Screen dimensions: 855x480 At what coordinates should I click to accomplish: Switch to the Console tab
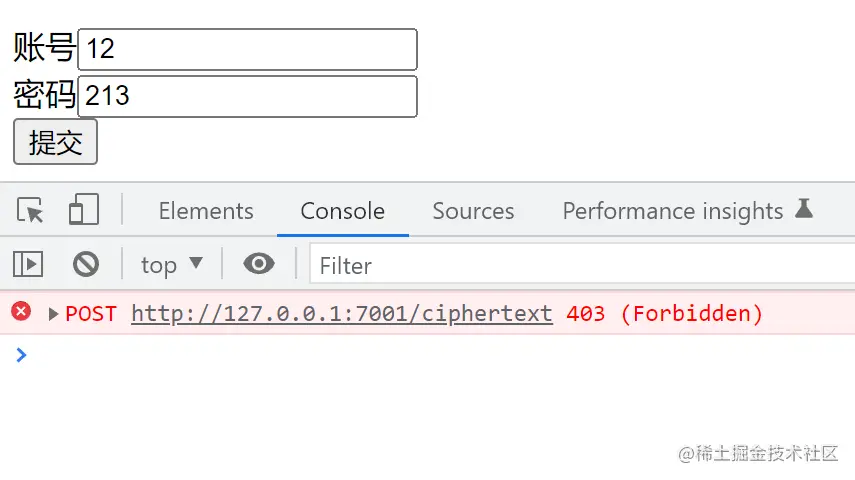342,211
